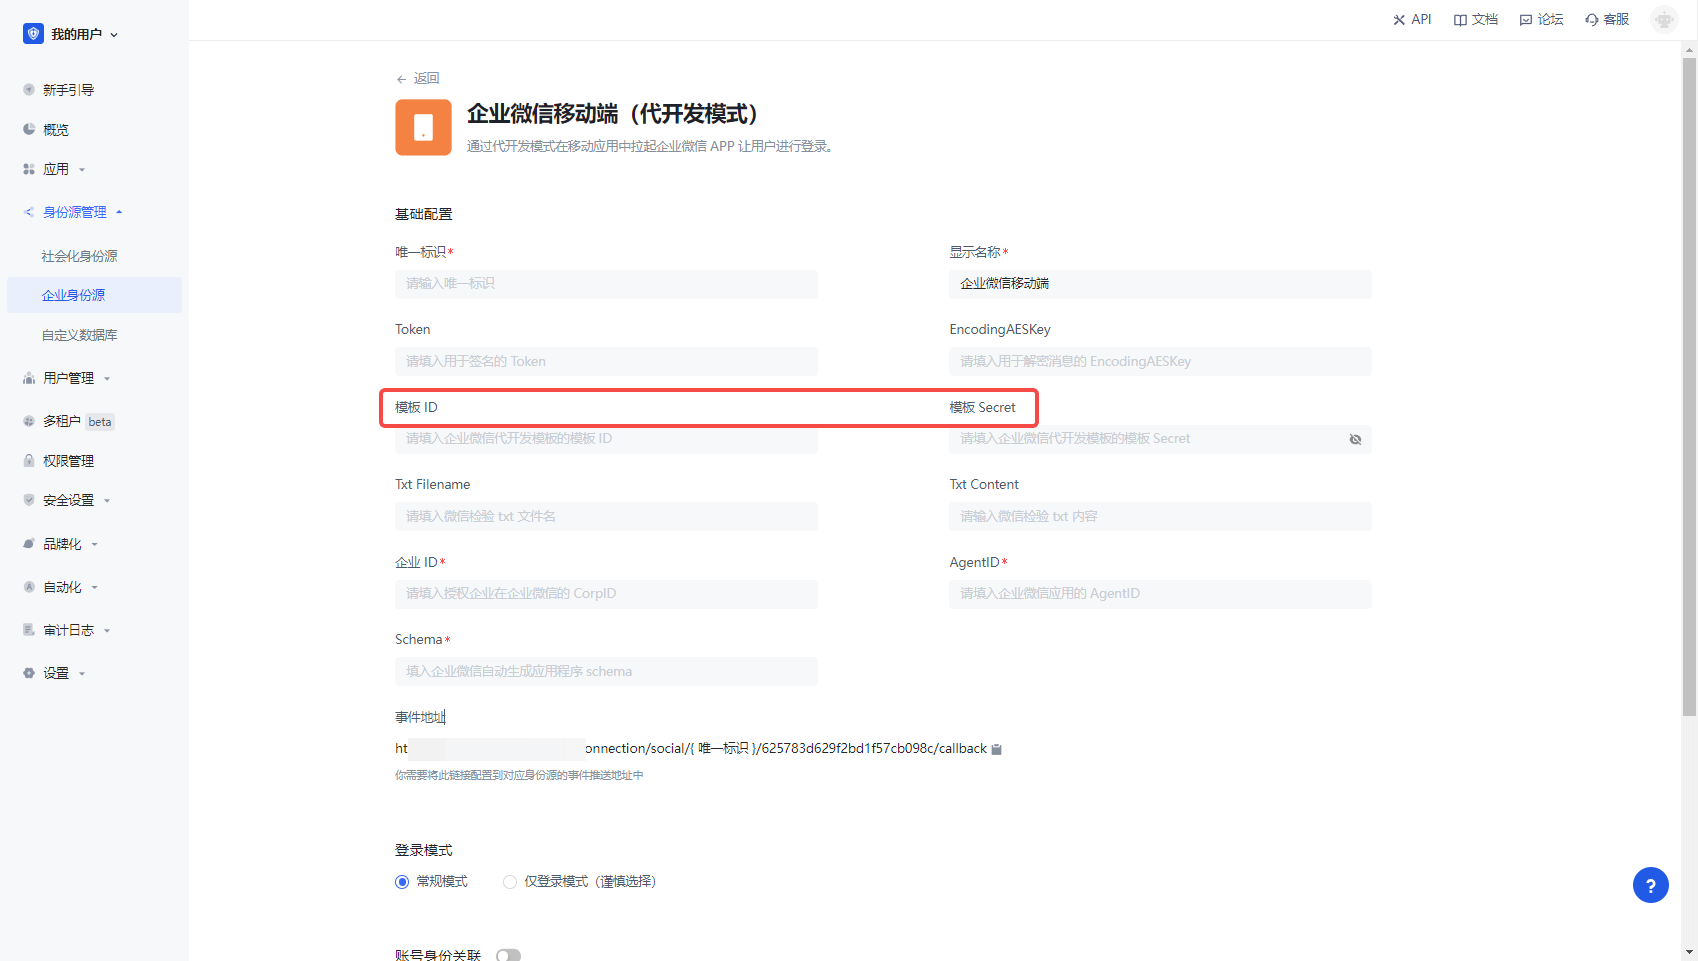Click the 新手引导 sidebar icon

point(29,90)
